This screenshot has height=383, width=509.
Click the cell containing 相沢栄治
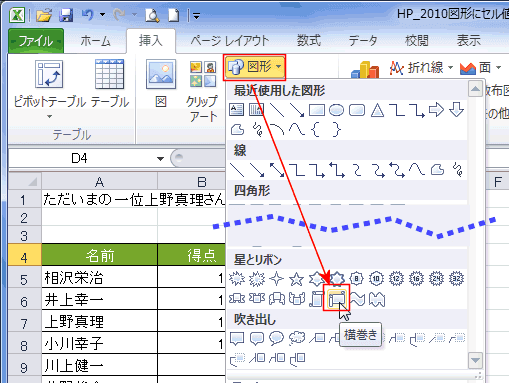[99, 277]
